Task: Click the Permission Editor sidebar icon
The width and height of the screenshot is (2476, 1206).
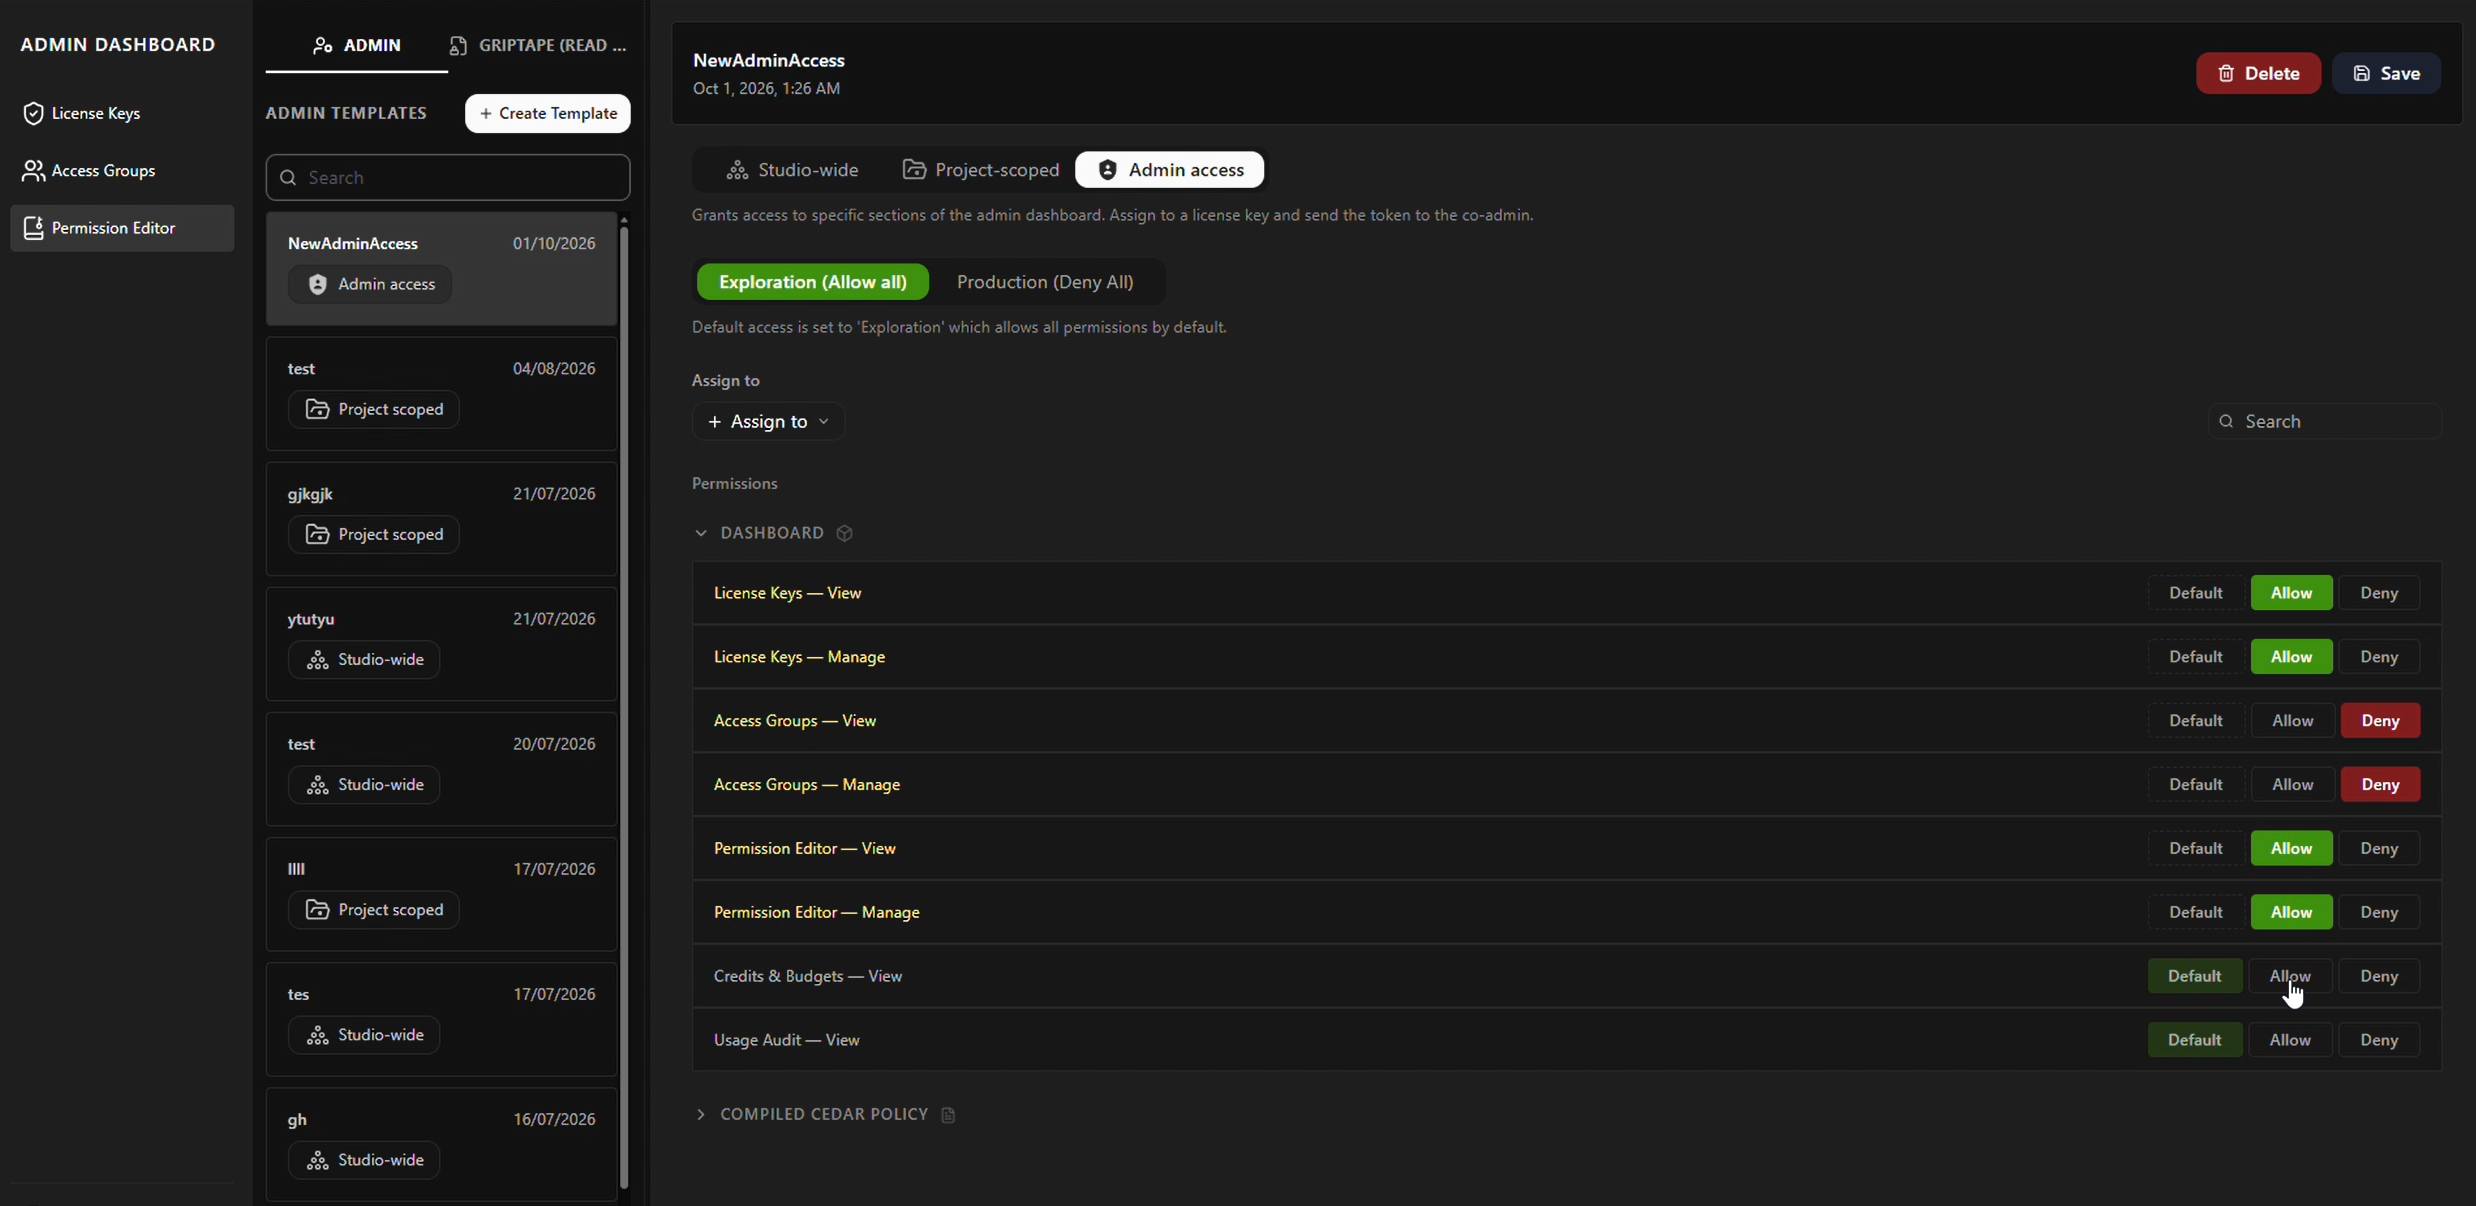Action: point(33,228)
